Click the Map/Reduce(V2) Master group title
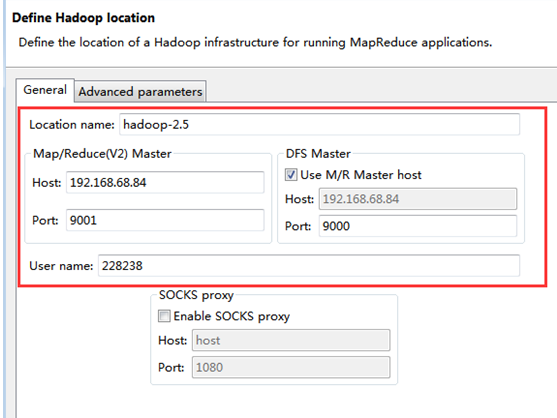Screen dimensions: 557x418 102,154
